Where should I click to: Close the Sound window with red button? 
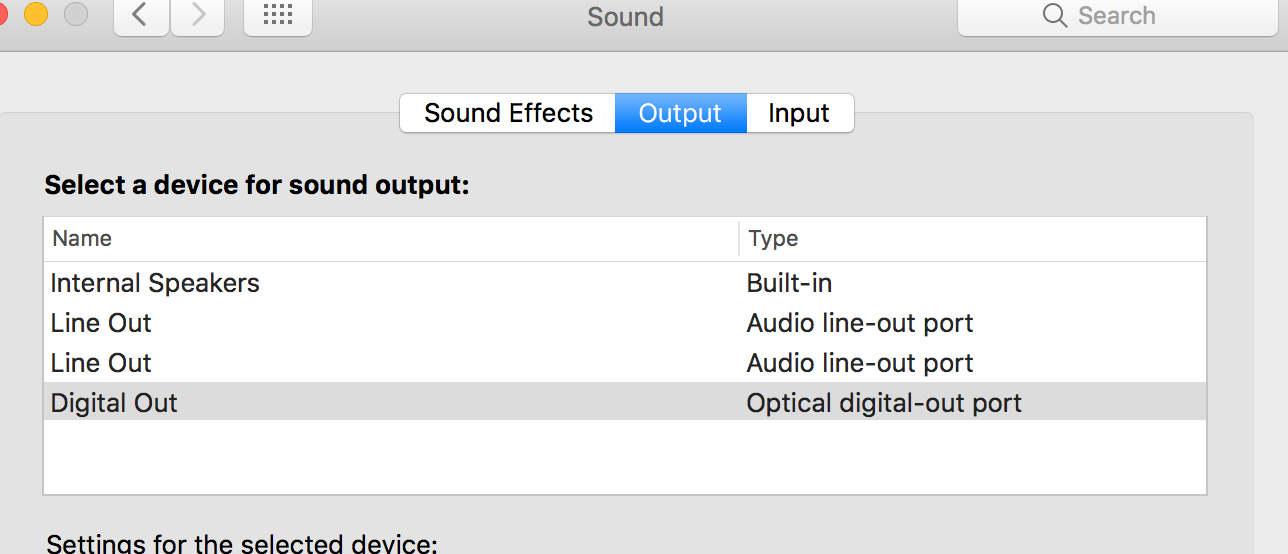click(x=3, y=12)
